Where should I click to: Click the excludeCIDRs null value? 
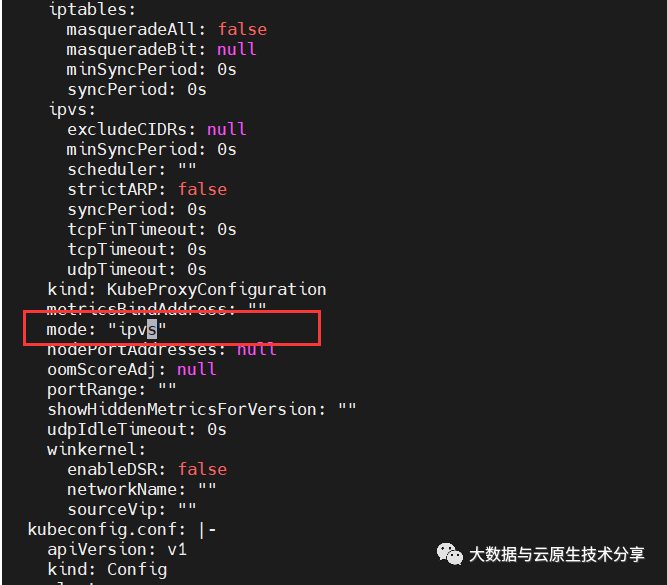click(226, 129)
